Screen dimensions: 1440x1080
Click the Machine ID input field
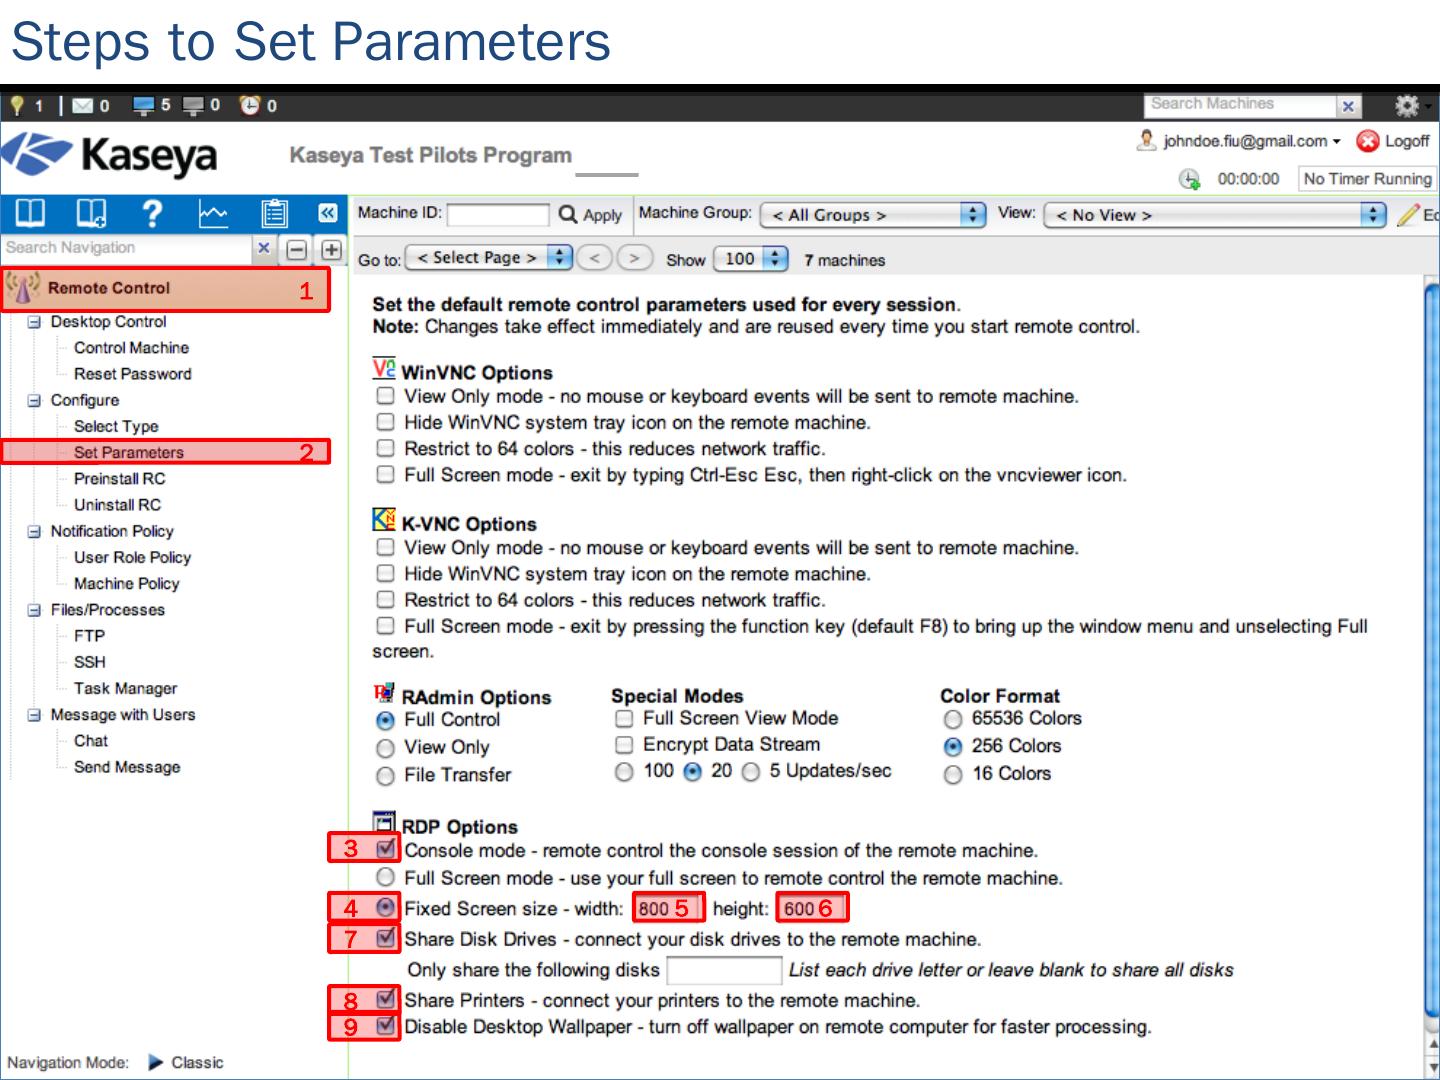tap(498, 215)
